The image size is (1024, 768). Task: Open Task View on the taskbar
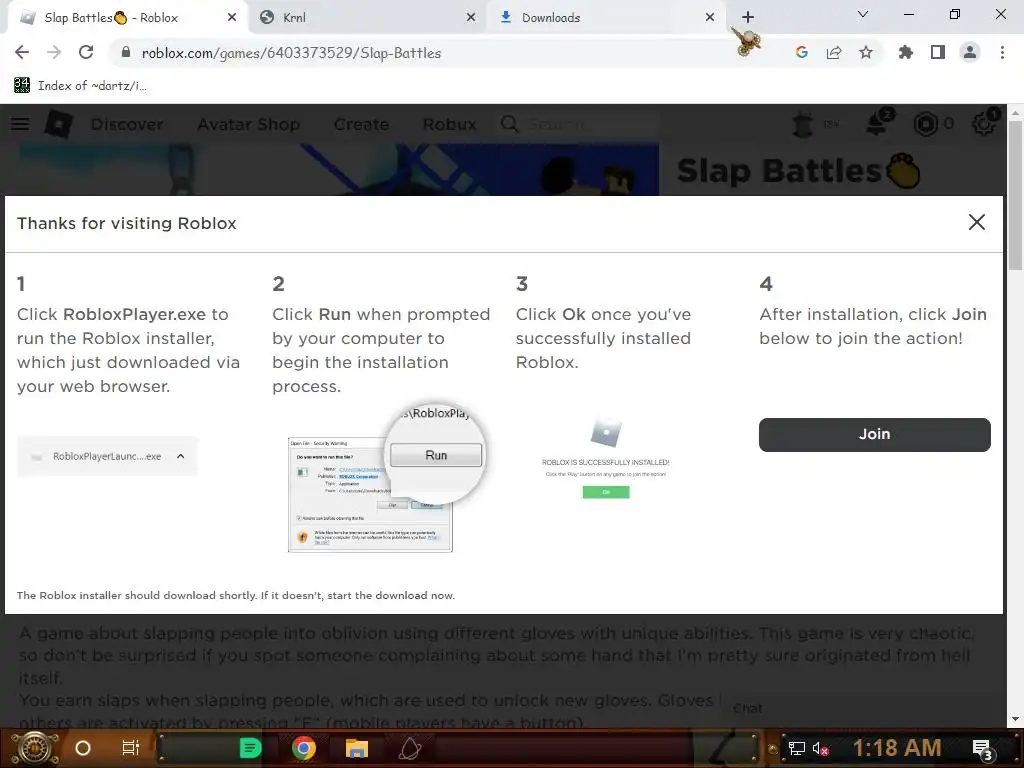click(131, 748)
